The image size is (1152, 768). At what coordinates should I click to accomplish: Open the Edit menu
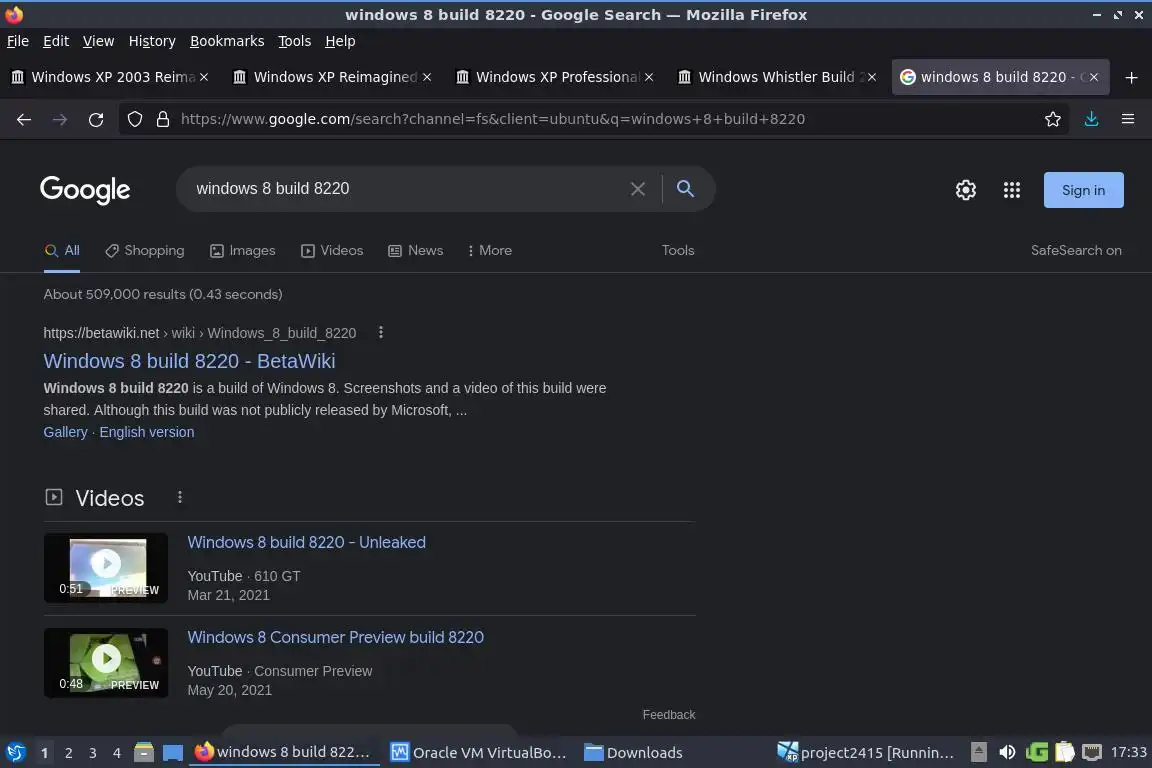pyautogui.click(x=56, y=41)
